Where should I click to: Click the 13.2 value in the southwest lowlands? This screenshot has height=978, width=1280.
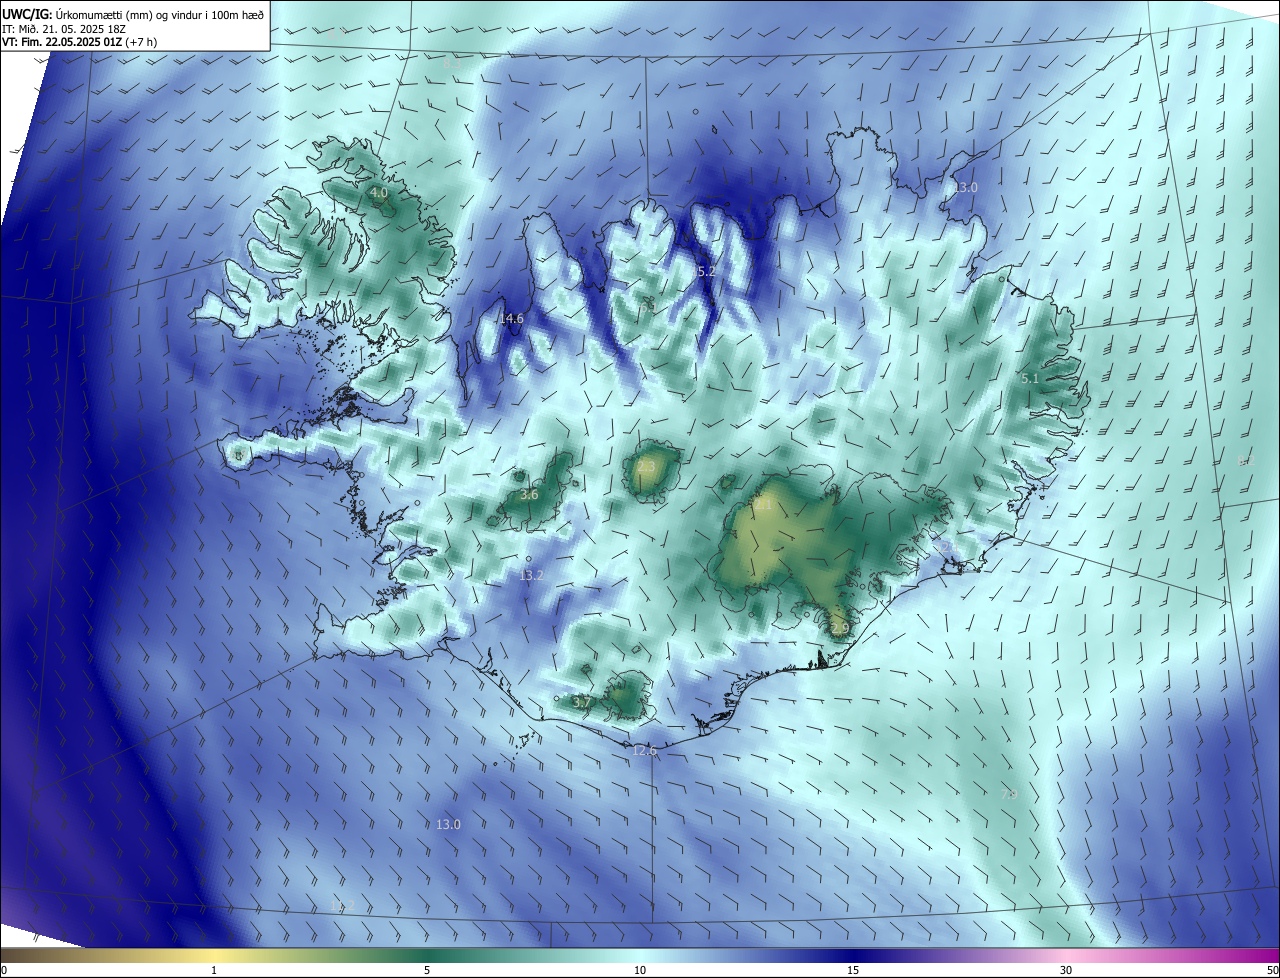531,575
